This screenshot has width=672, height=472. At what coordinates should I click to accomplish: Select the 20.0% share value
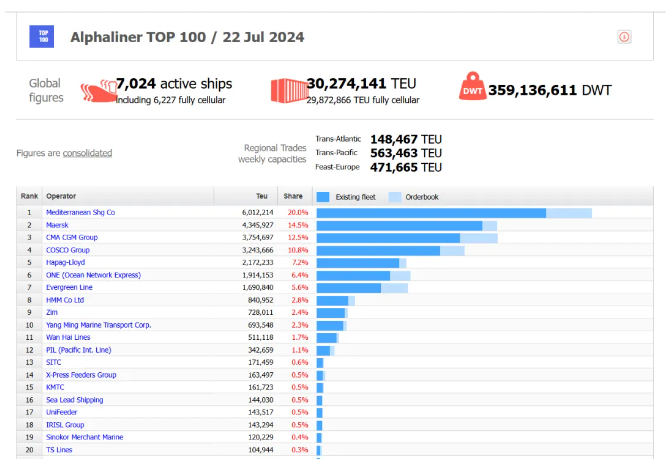pyautogui.click(x=298, y=212)
